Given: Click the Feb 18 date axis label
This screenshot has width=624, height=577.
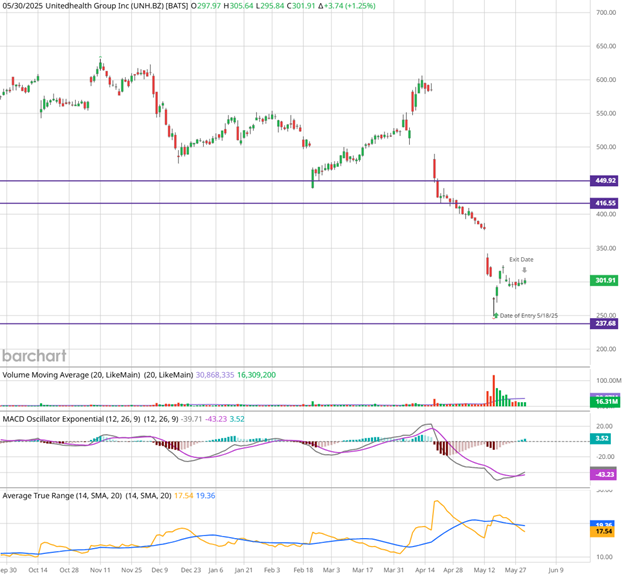Looking at the screenshot, I should coord(303,570).
